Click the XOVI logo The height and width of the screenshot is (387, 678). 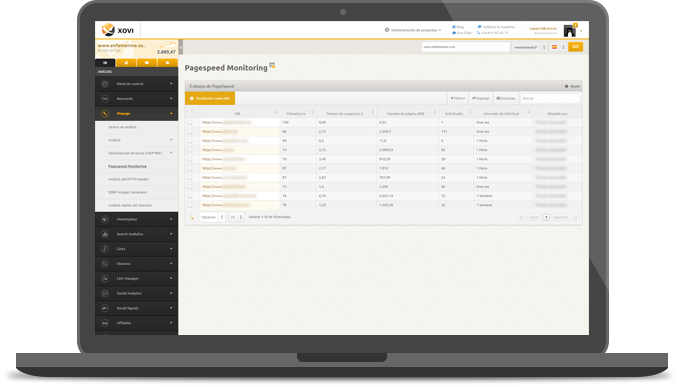(x=118, y=30)
